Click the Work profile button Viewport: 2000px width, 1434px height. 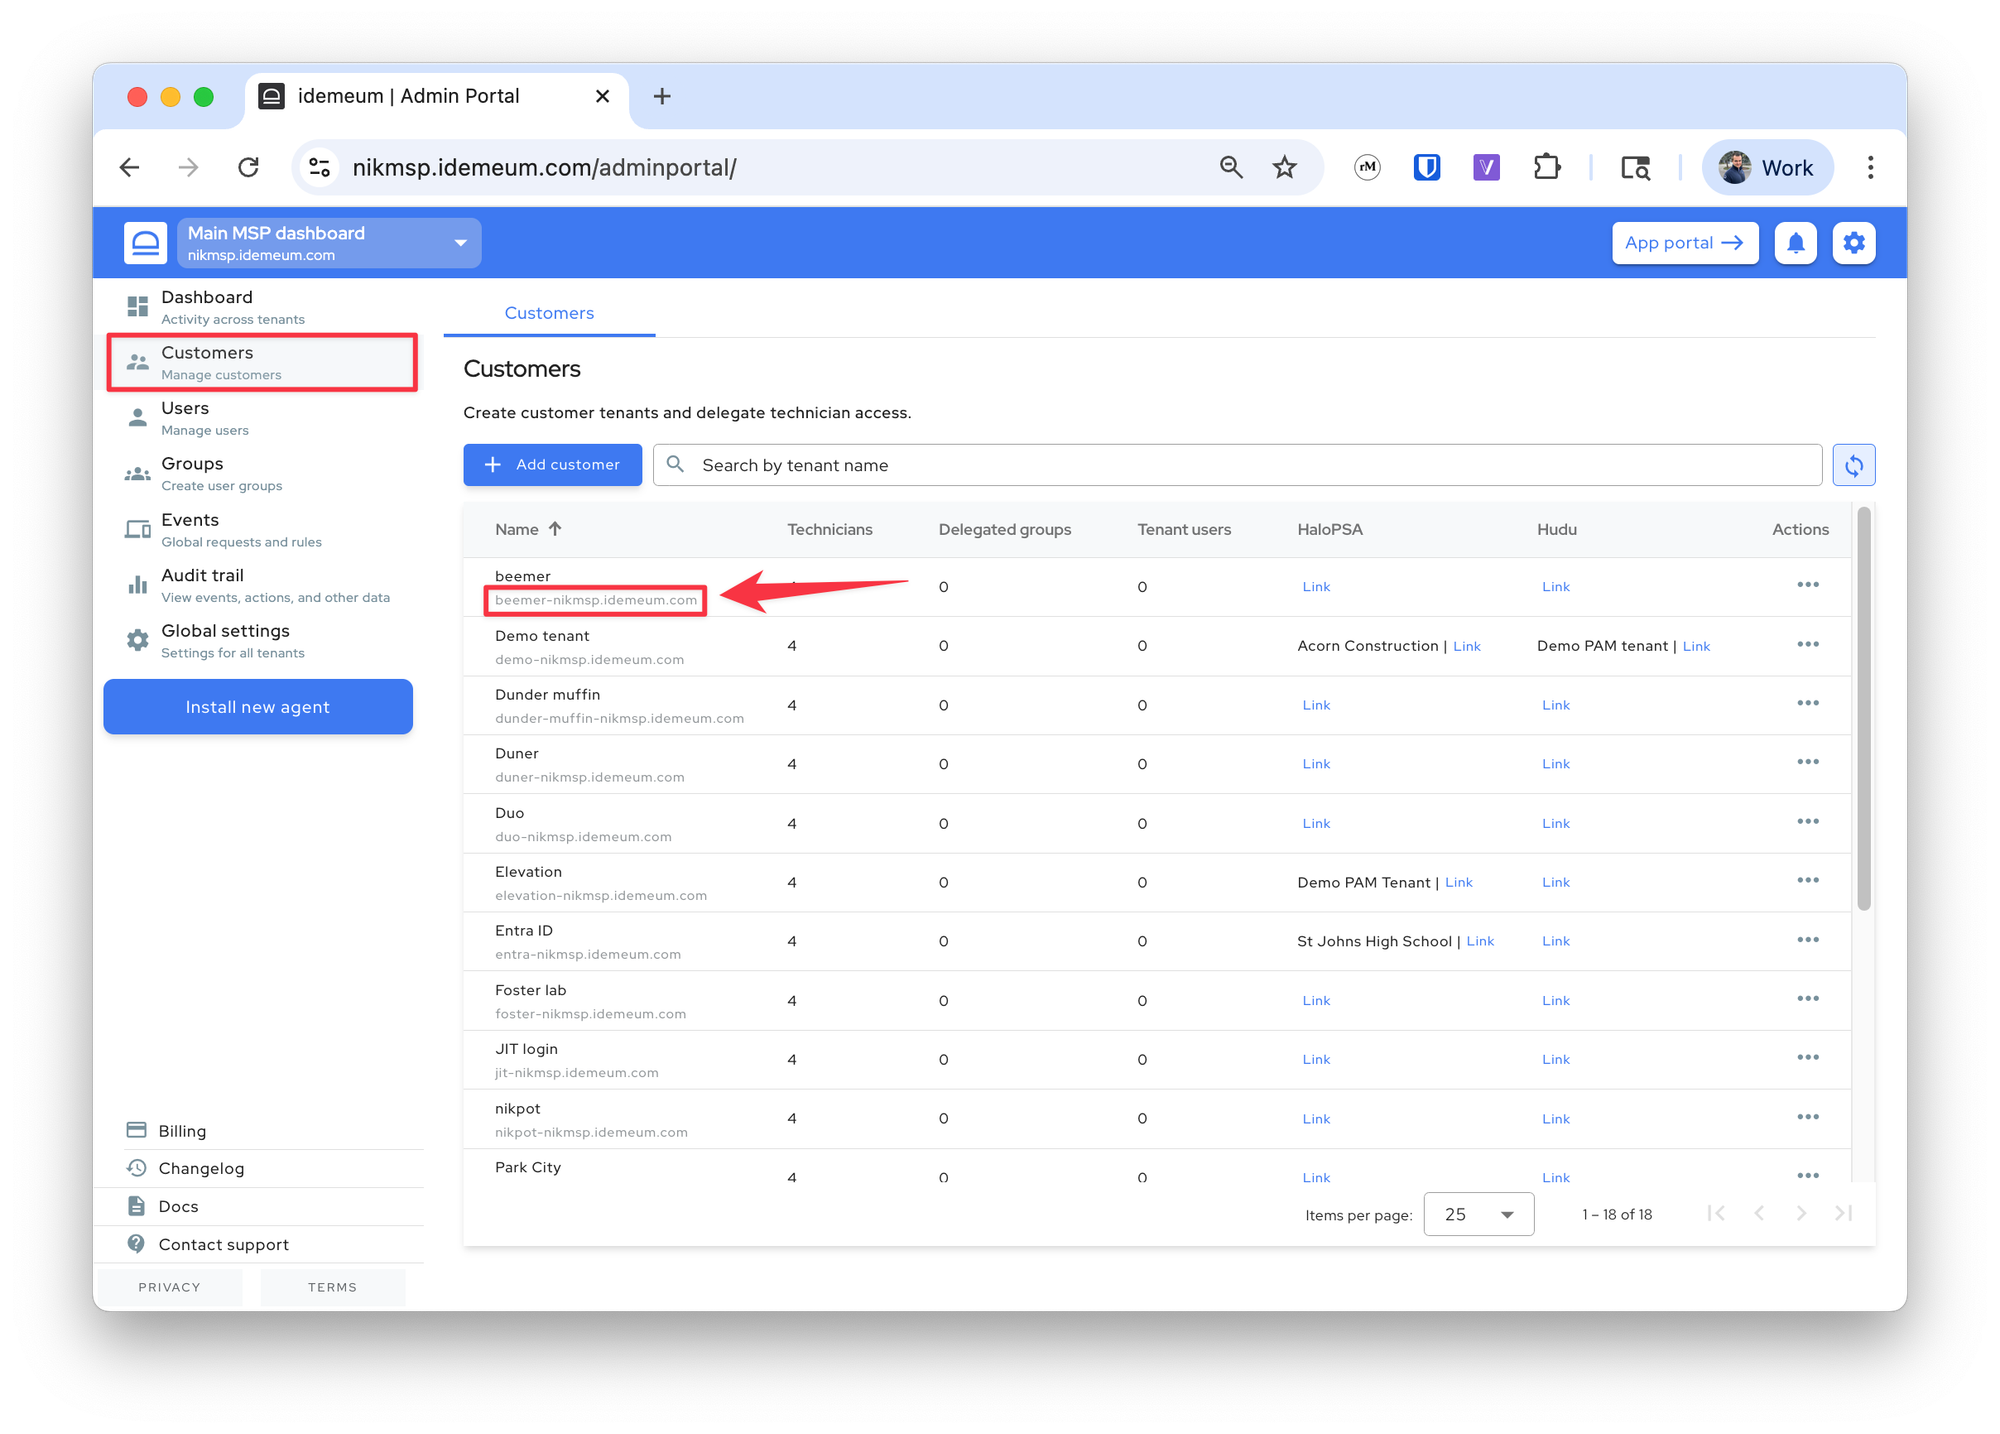pos(1767,167)
